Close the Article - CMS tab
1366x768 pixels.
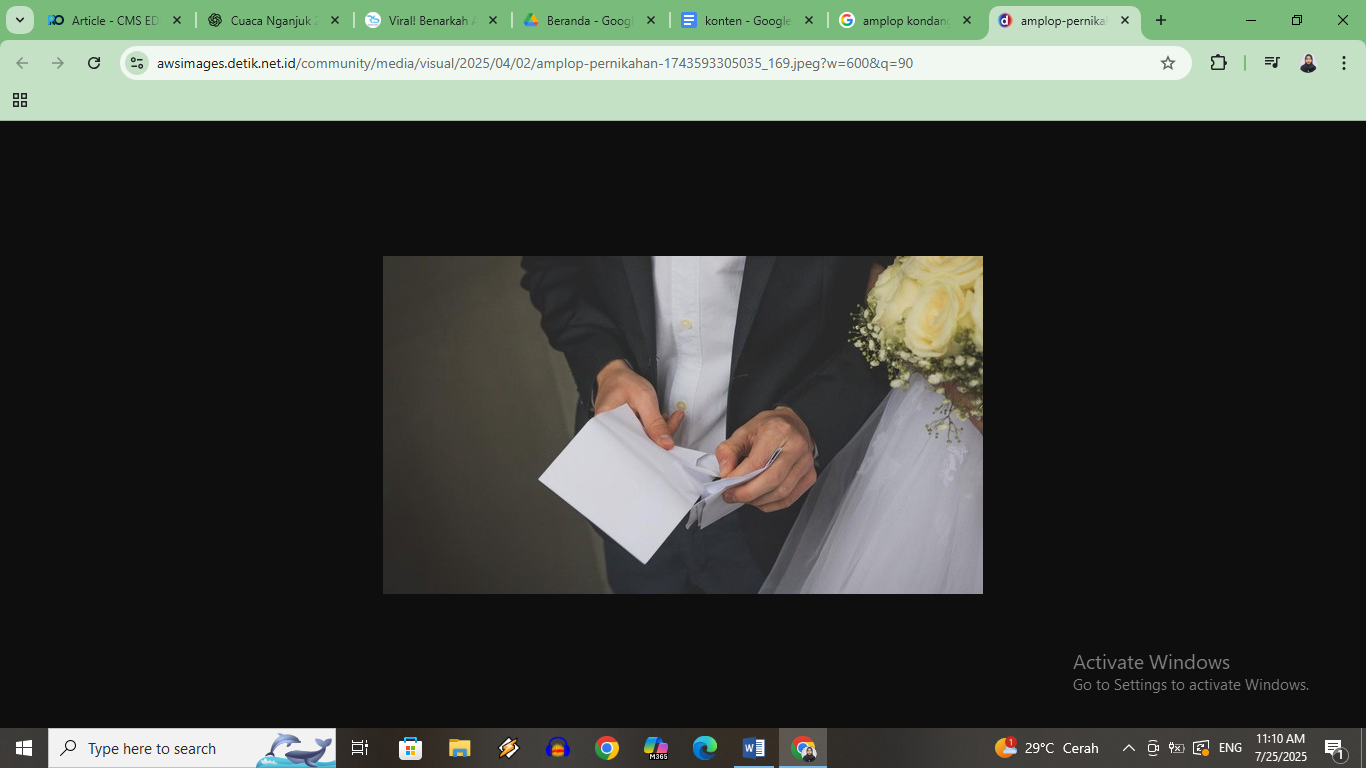click(x=177, y=20)
